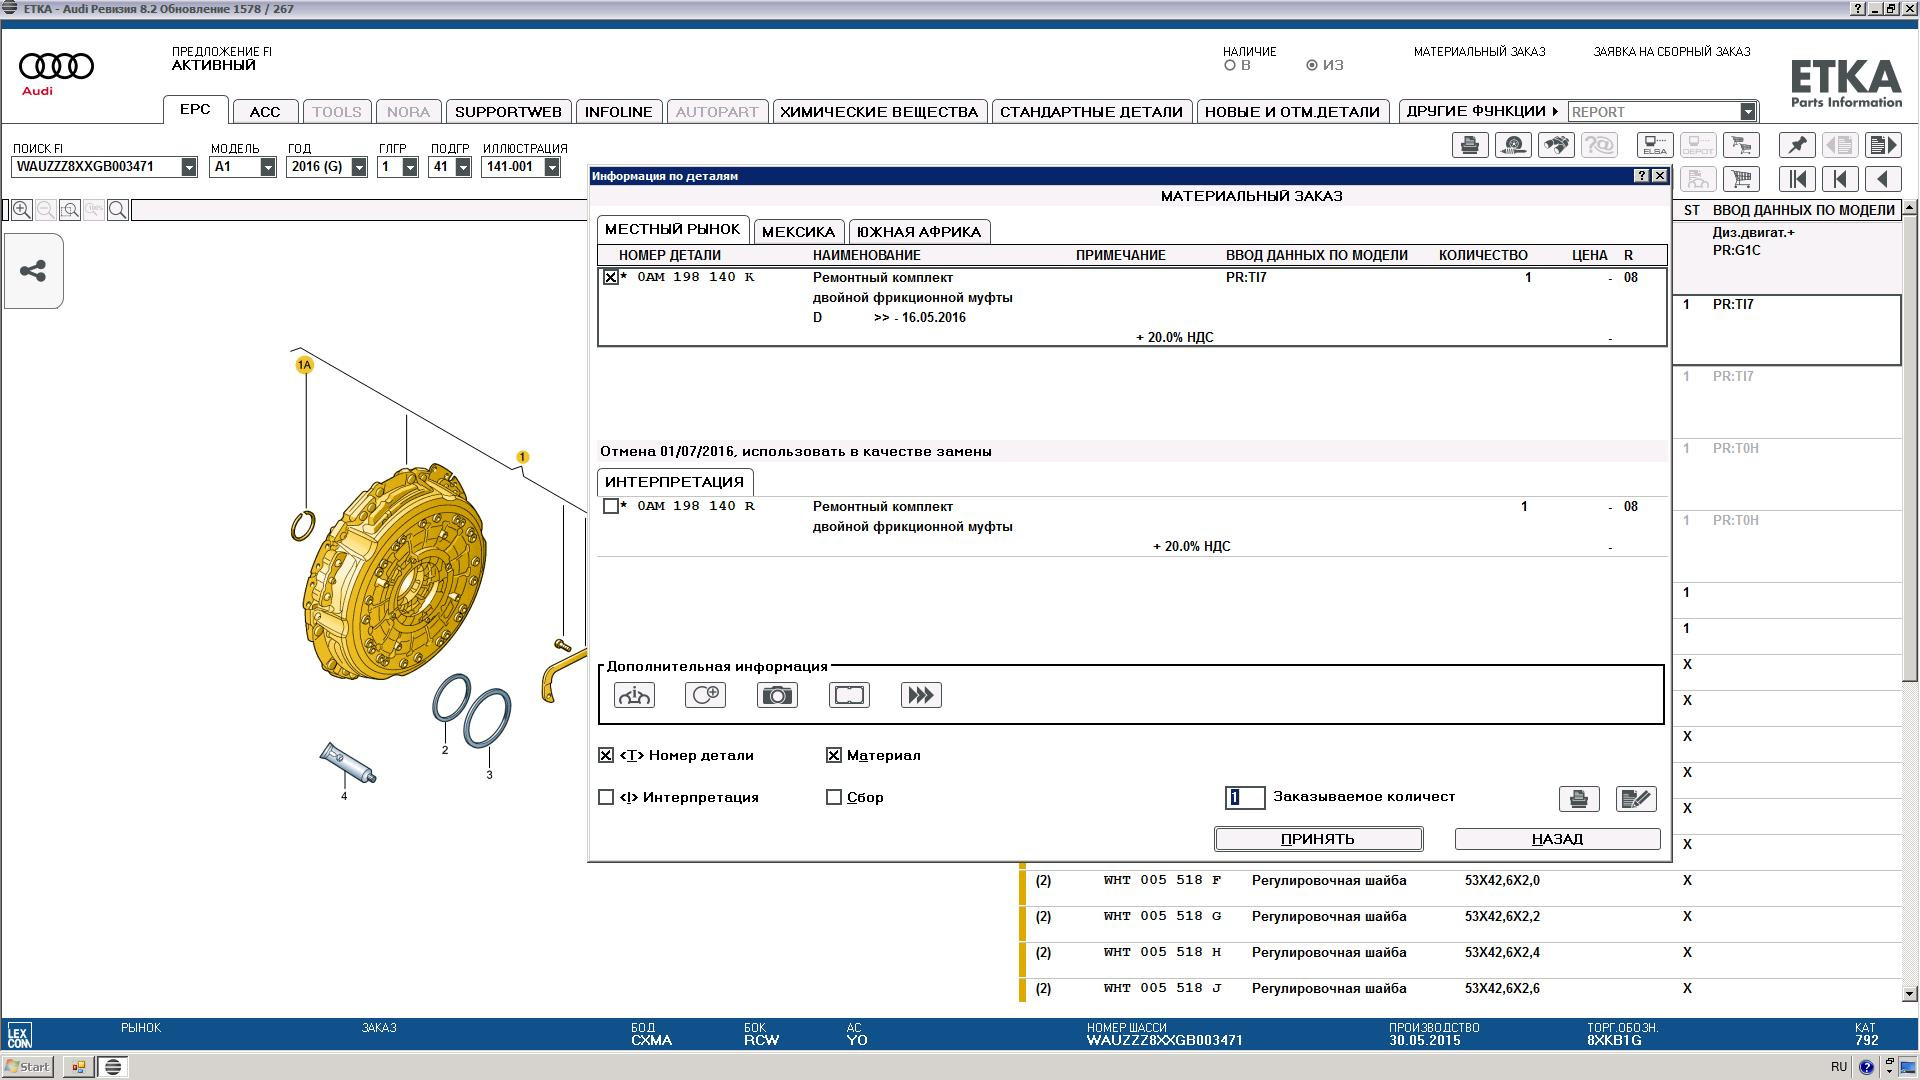Image resolution: width=1920 pixels, height=1080 pixels.
Task: Enable the Интерпретация checkbox
Action: click(606, 797)
